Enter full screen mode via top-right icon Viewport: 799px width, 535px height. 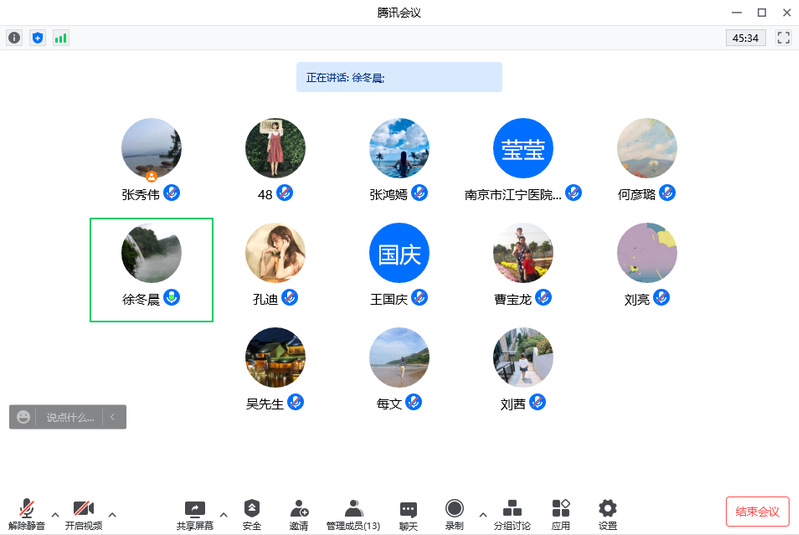point(783,38)
